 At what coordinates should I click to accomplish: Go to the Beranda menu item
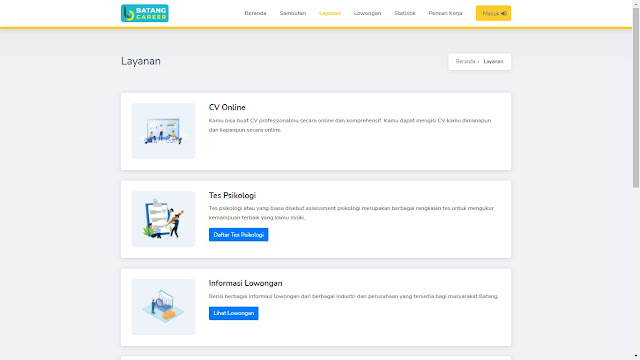click(255, 13)
